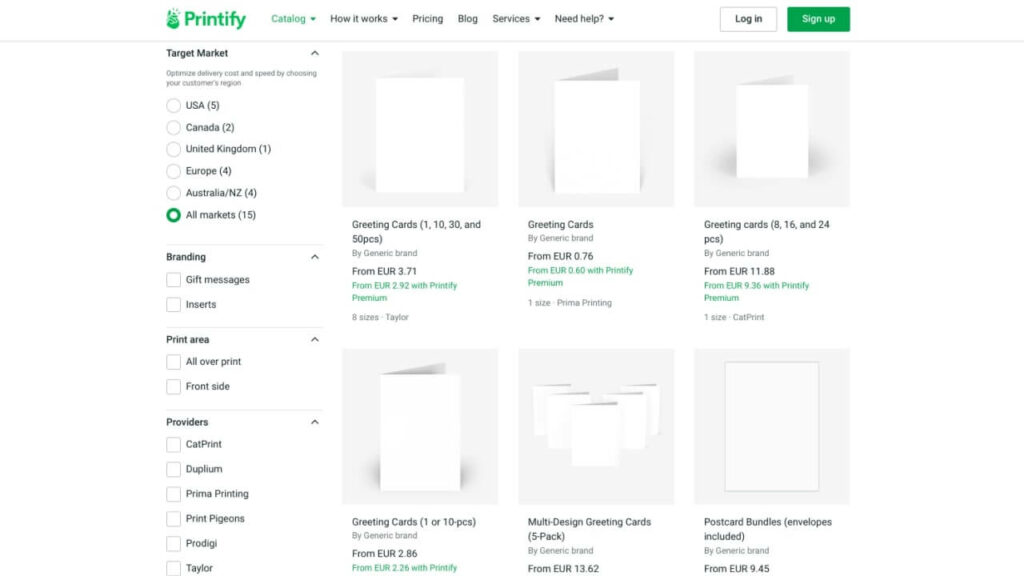The width and height of the screenshot is (1024, 576).
Task: Collapse the Providers filter section
Action: (x=313, y=421)
